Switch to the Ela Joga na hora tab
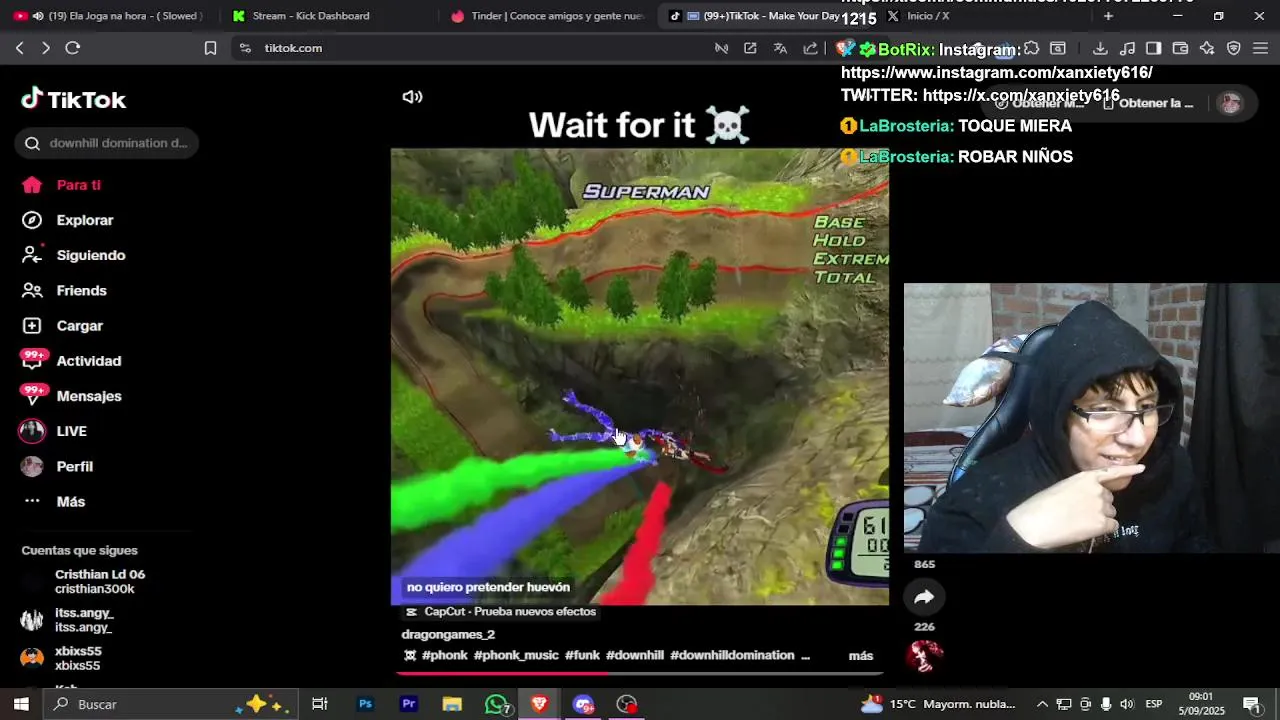Screen dimensions: 1280x720 click(108, 16)
